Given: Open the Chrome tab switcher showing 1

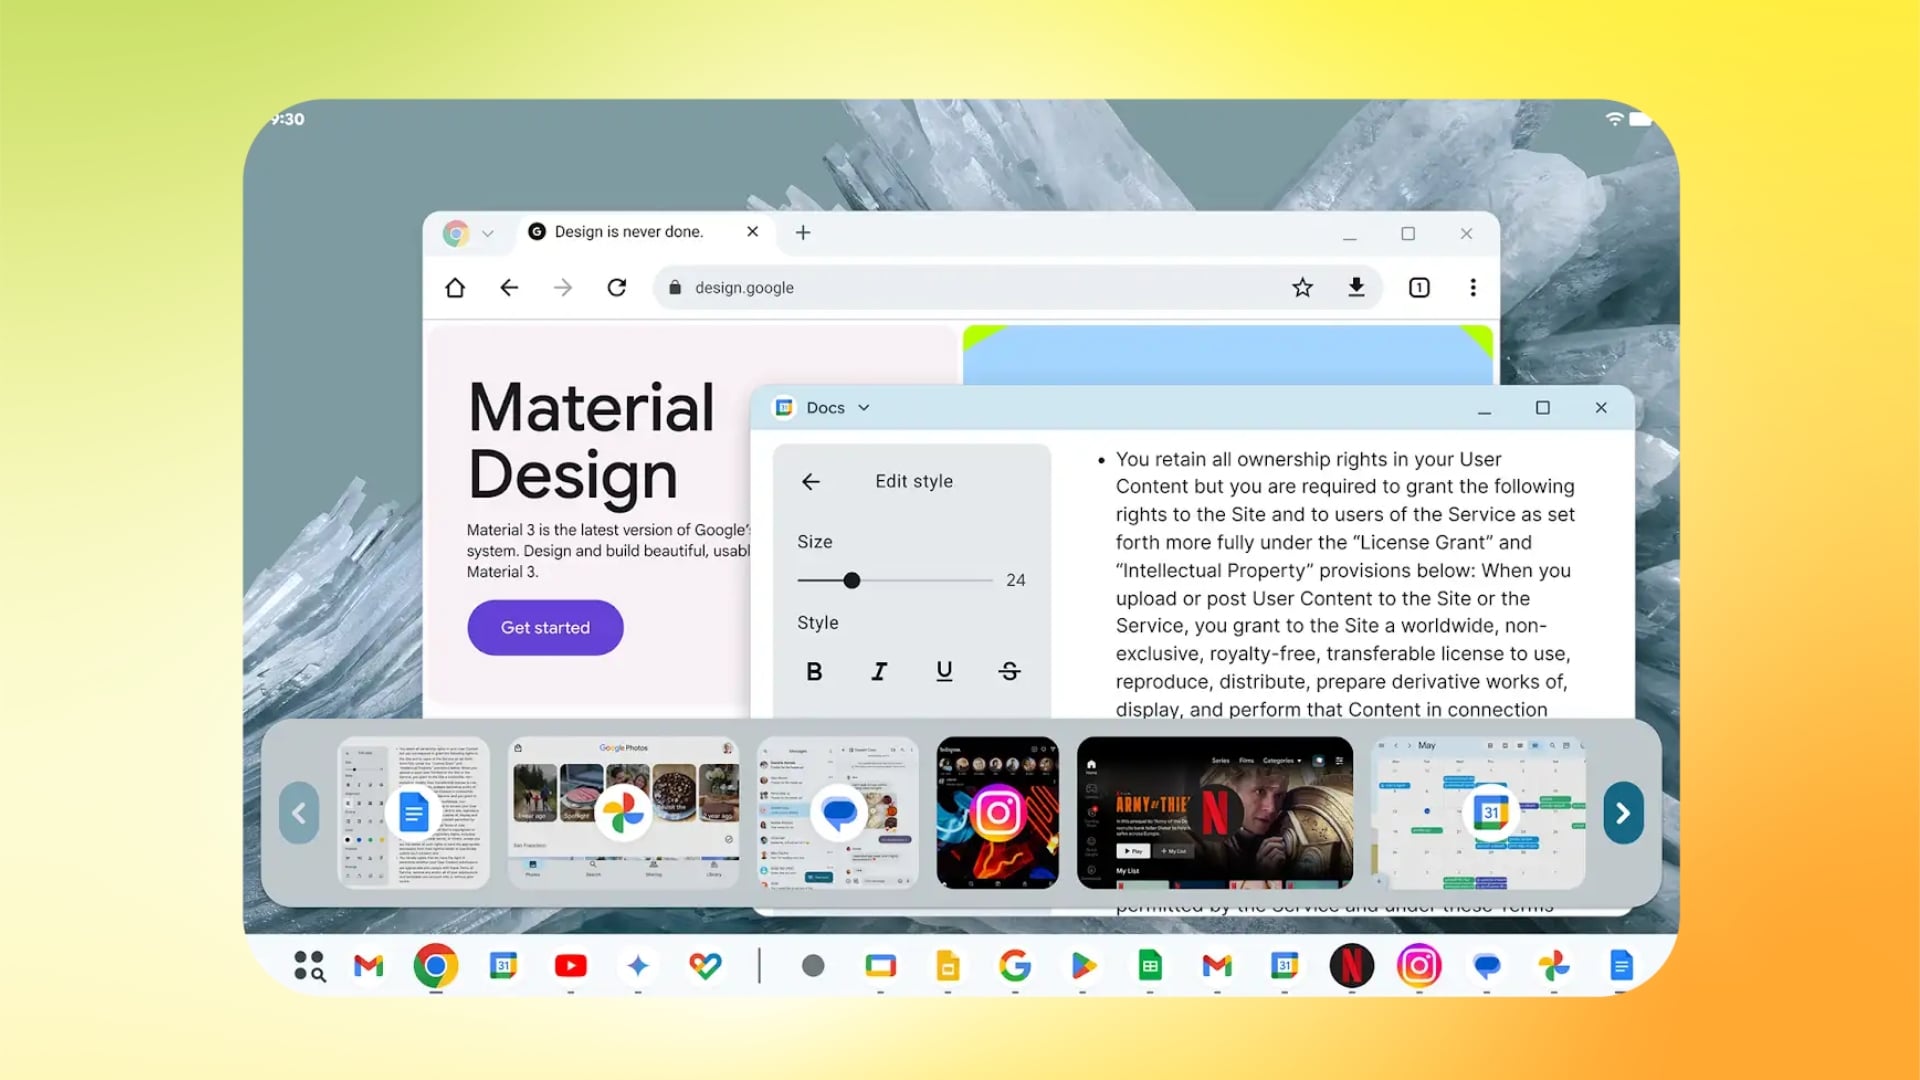Looking at the screenshot, I should 1419,288.
